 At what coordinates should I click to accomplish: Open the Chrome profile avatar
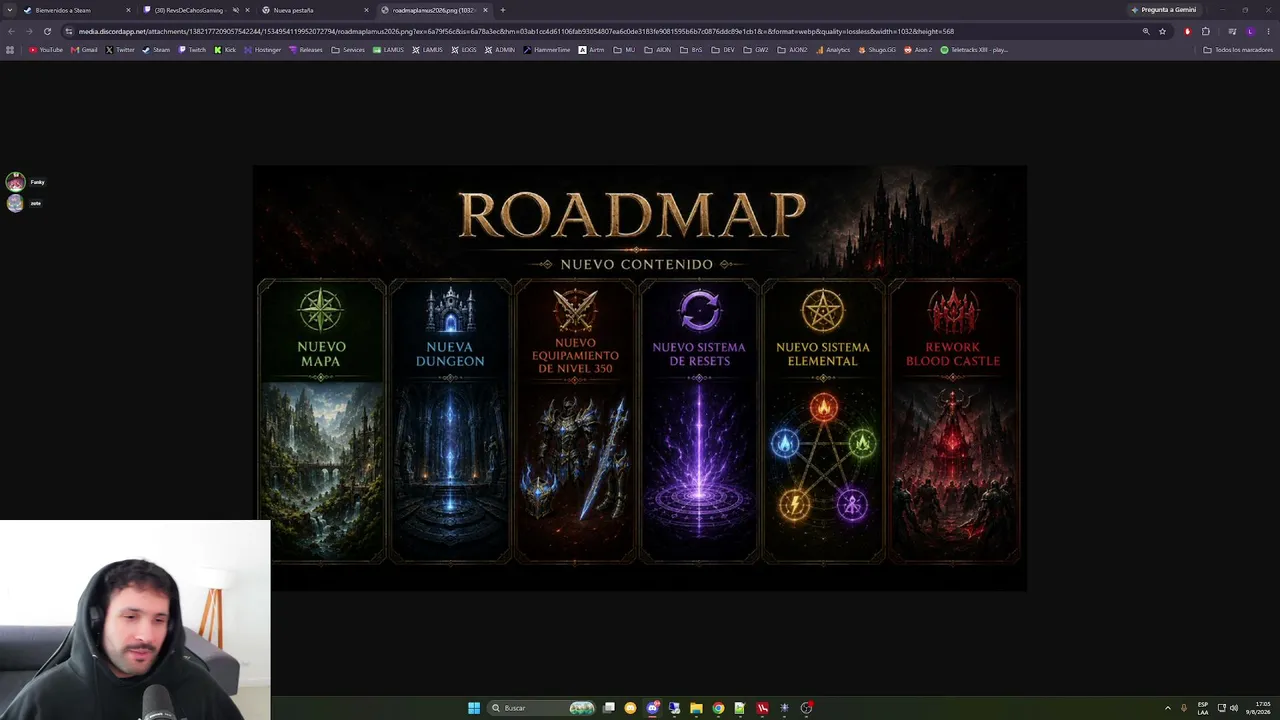click(x=1250, y=31)
